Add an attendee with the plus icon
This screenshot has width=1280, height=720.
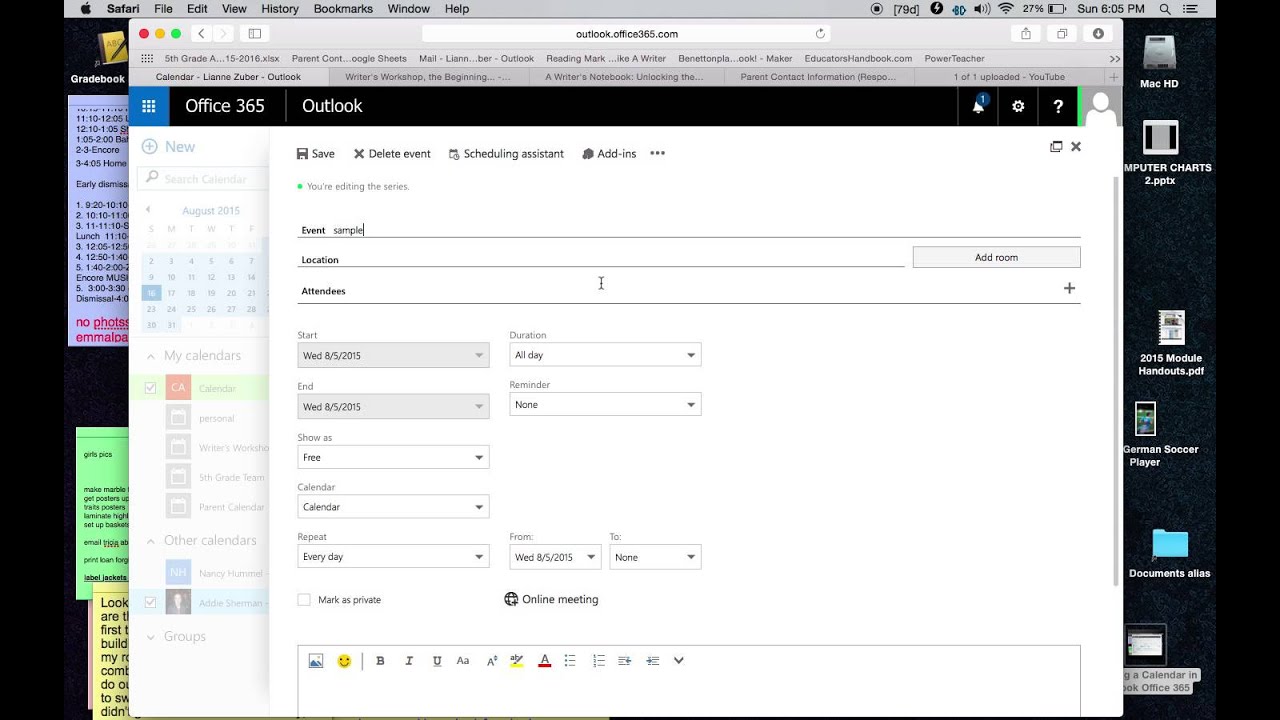pos(1069,288)
